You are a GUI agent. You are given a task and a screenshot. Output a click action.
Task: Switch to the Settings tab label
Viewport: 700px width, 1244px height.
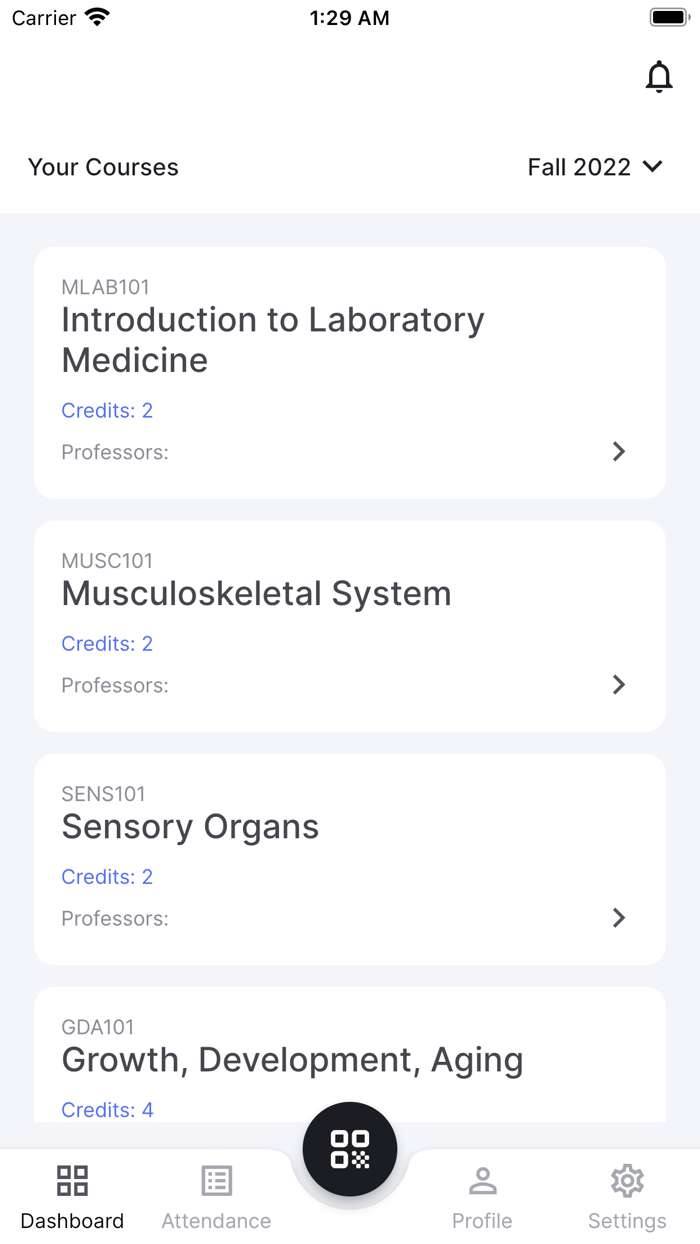627,1221
